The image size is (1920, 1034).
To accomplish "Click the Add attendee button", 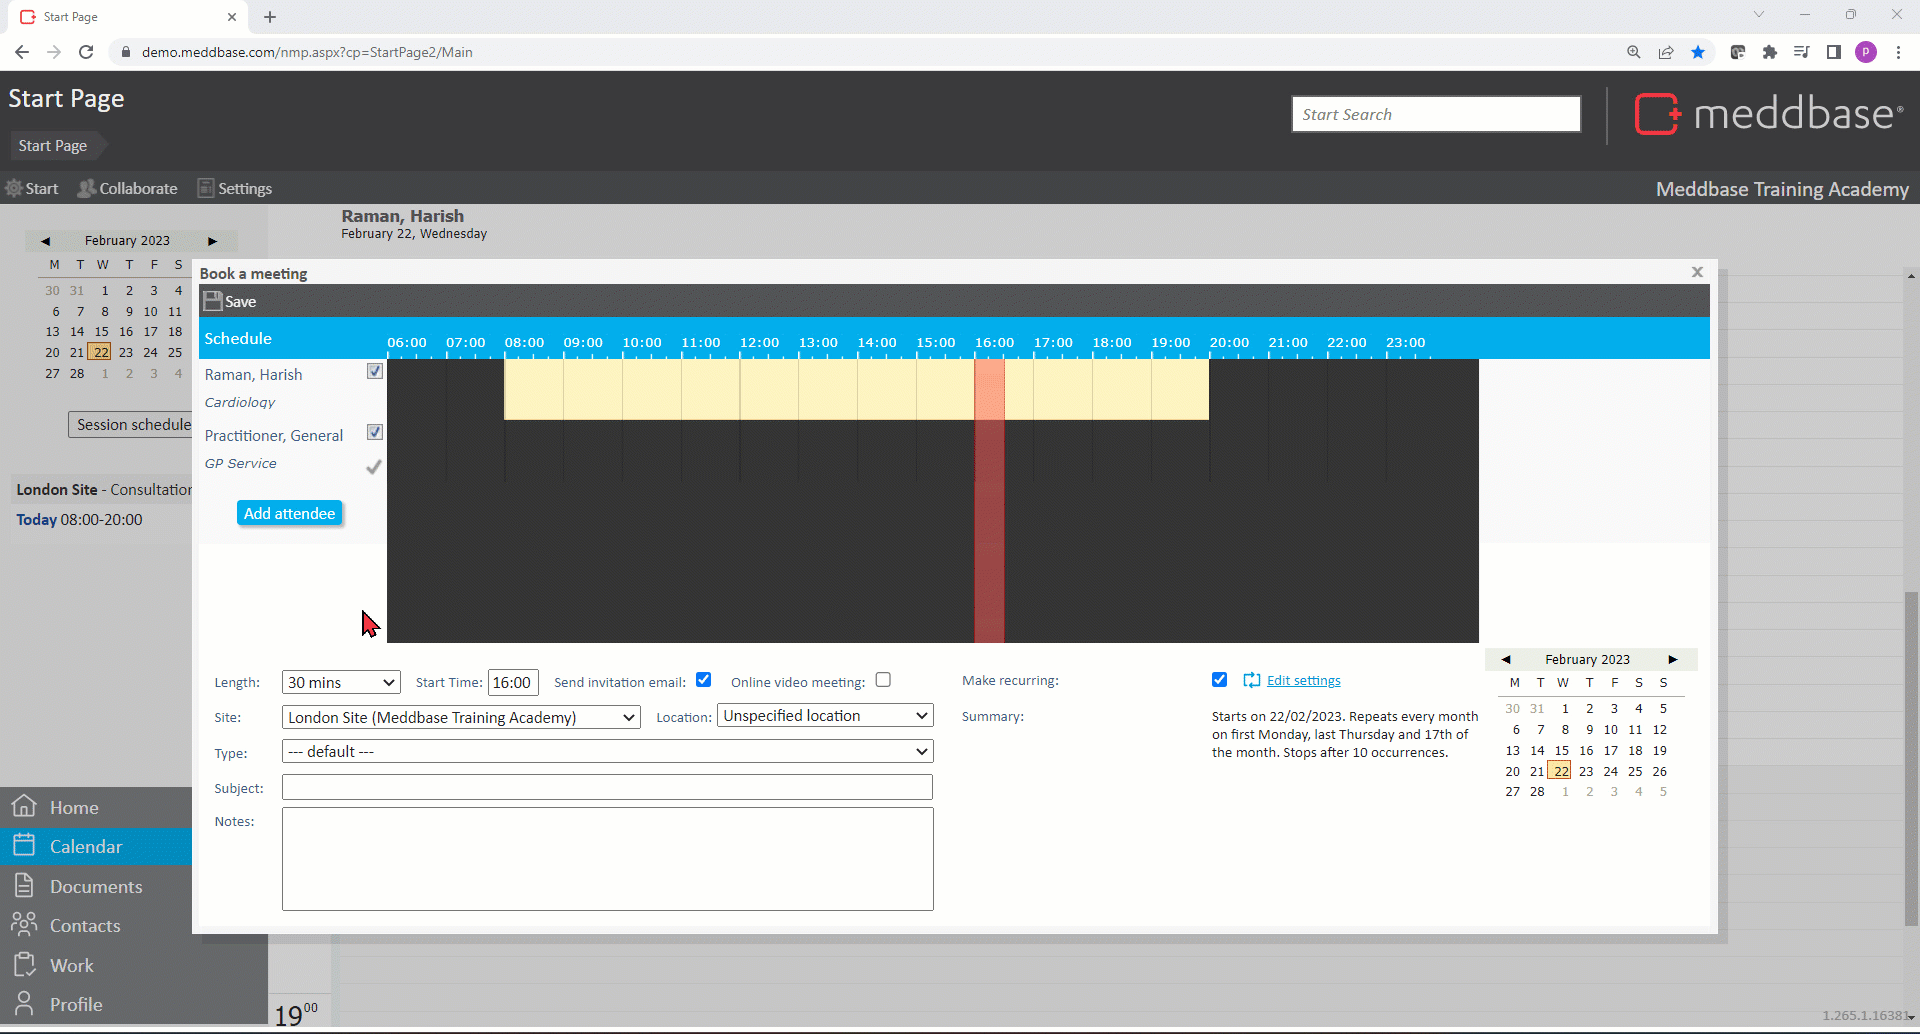I will pyautogui.click(x=290, y=513).
